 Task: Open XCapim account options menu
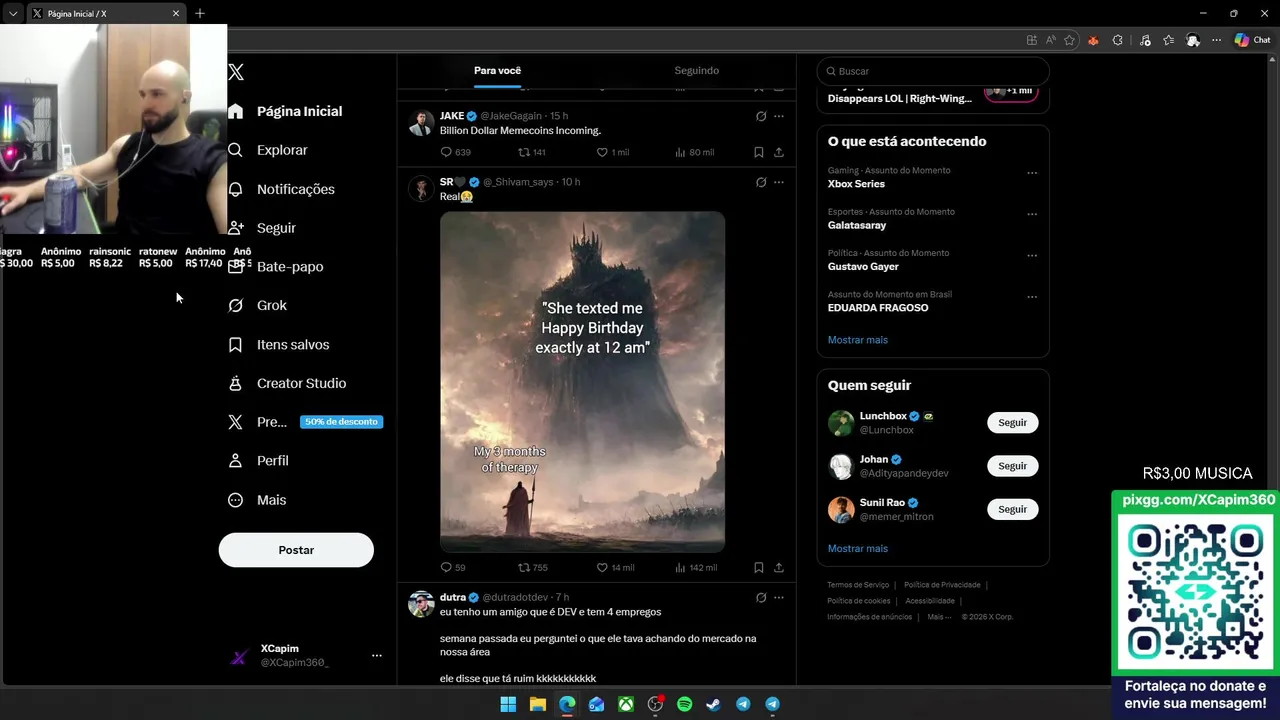tap(377, 656)
